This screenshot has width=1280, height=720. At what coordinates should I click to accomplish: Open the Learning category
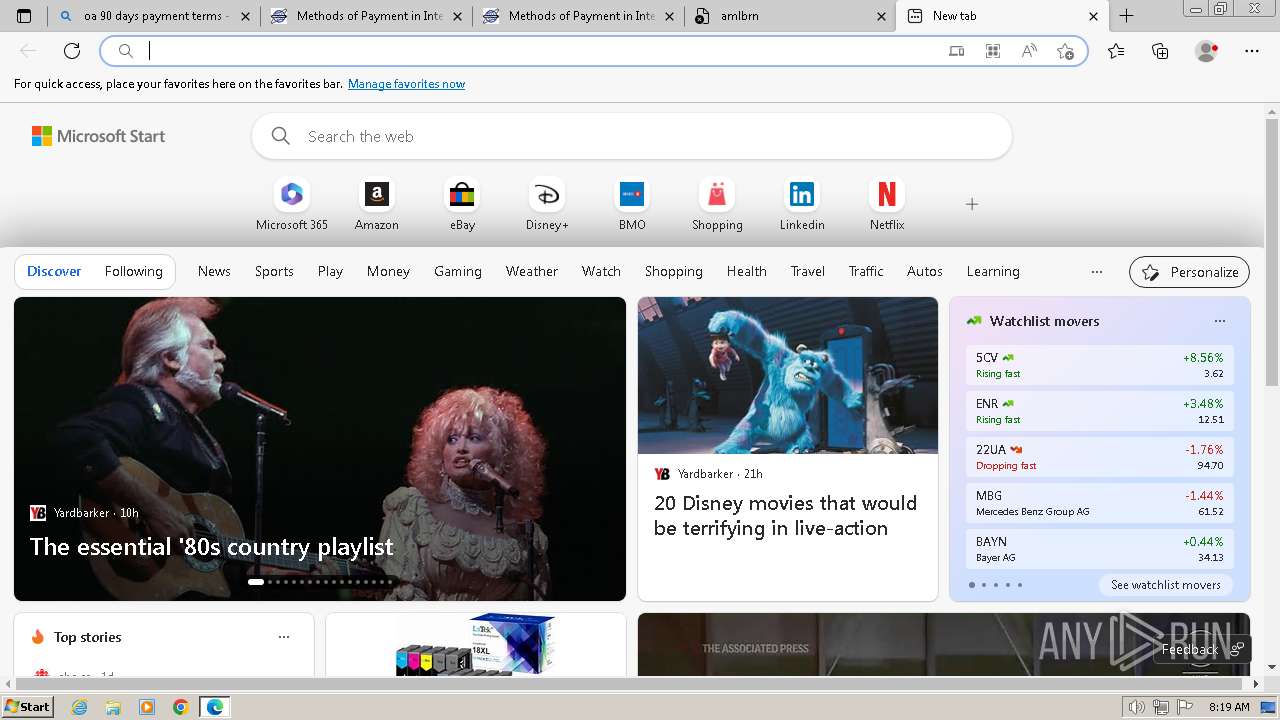click(x=993, y=271)
